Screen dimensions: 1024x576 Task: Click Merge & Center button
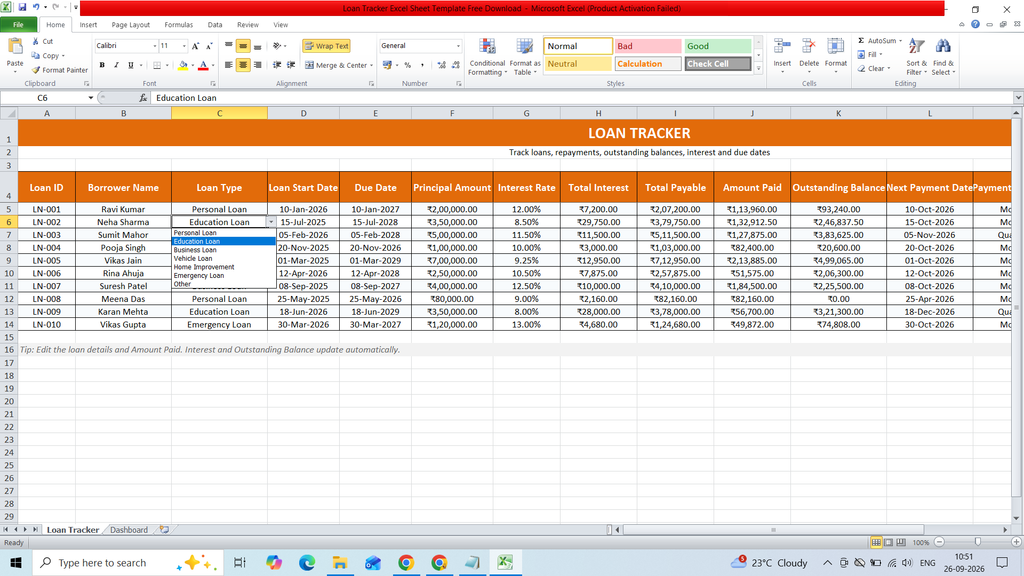coord(336,65)
